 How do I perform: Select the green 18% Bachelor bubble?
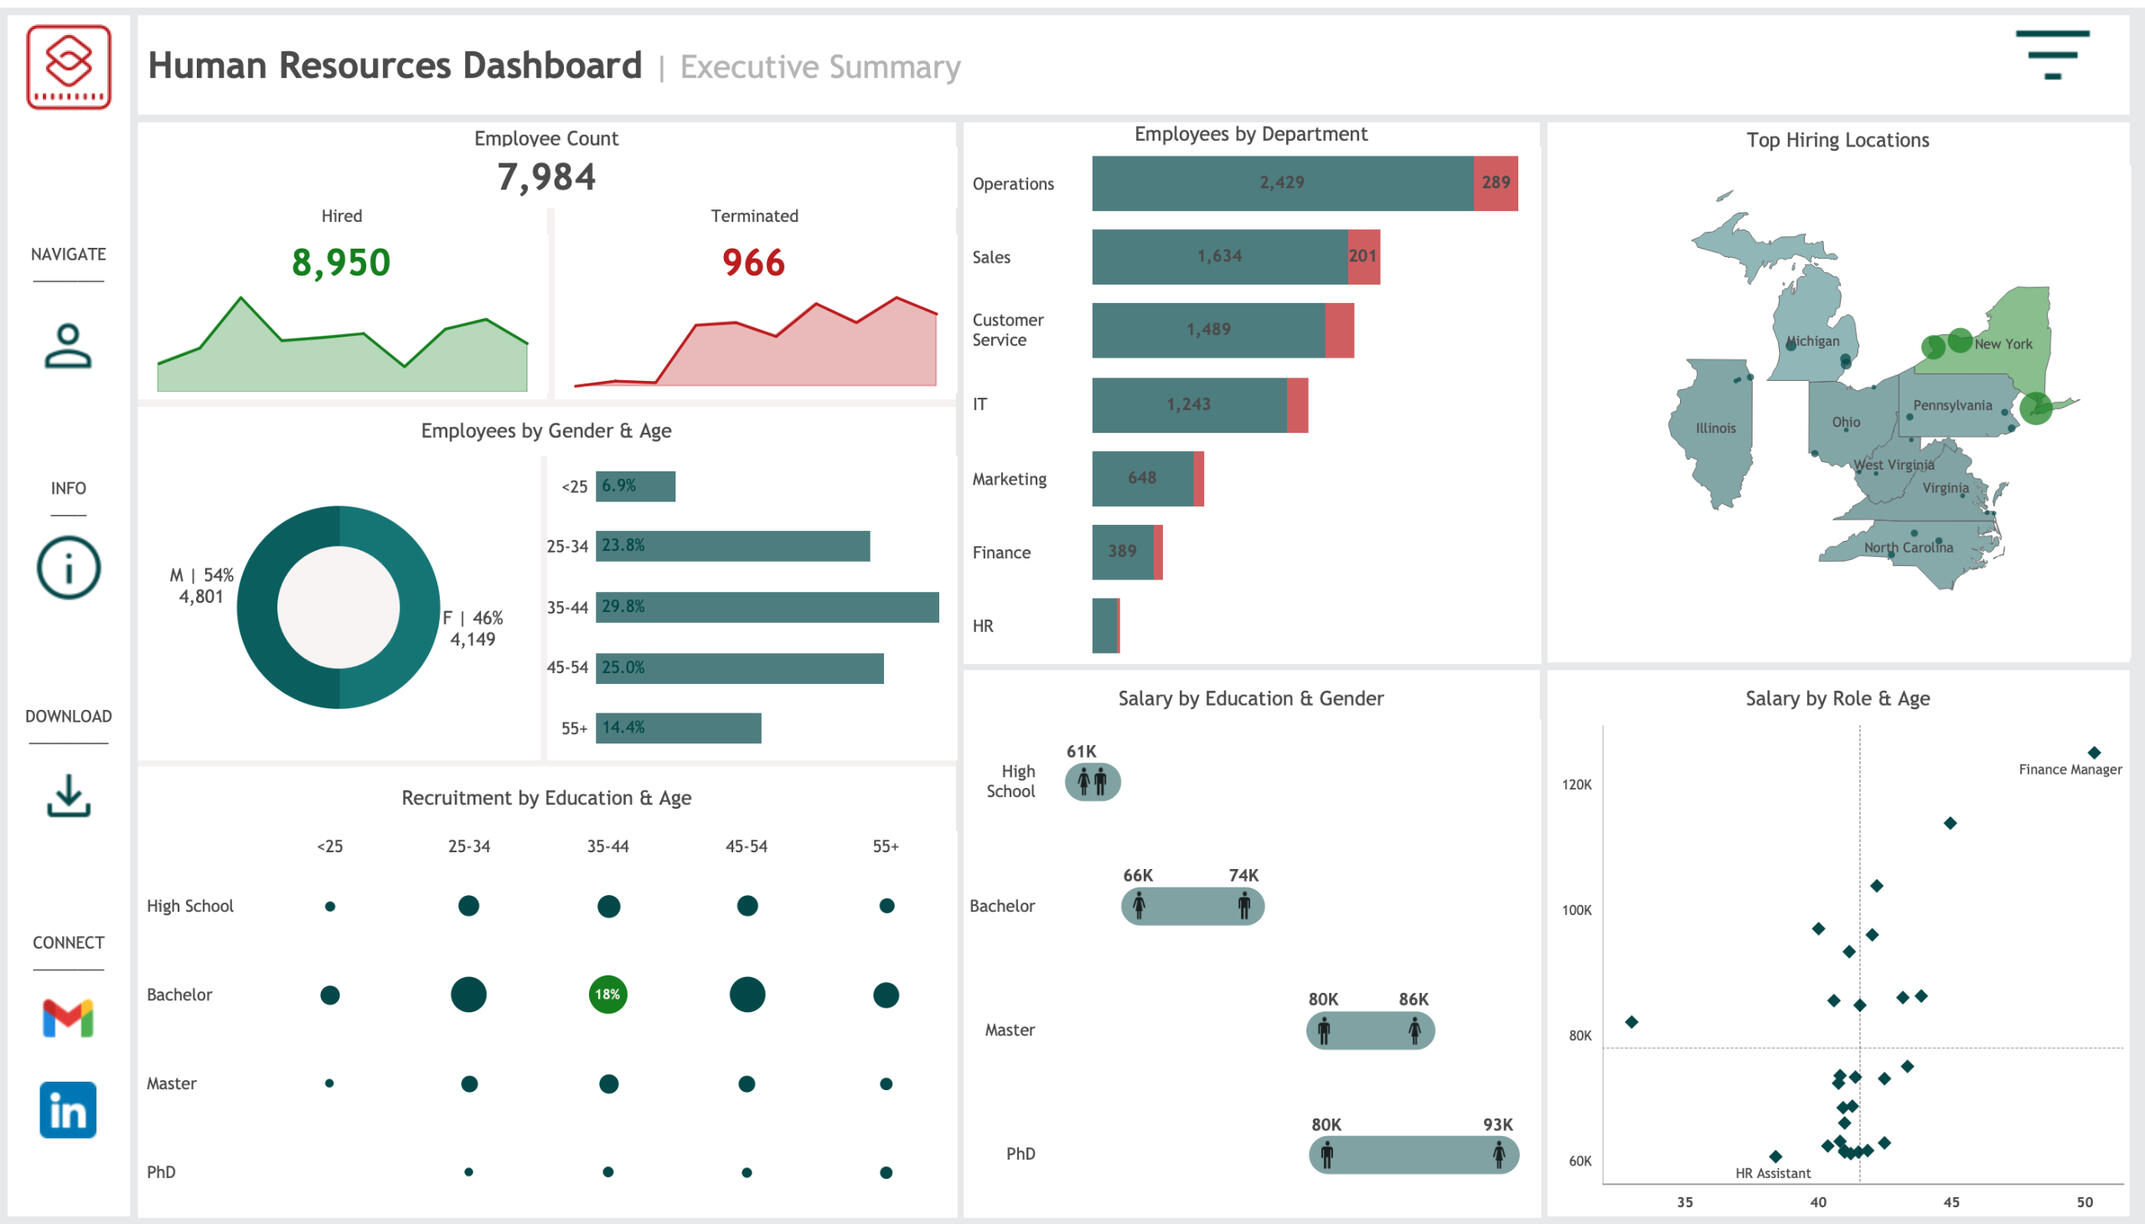[608, 994]
